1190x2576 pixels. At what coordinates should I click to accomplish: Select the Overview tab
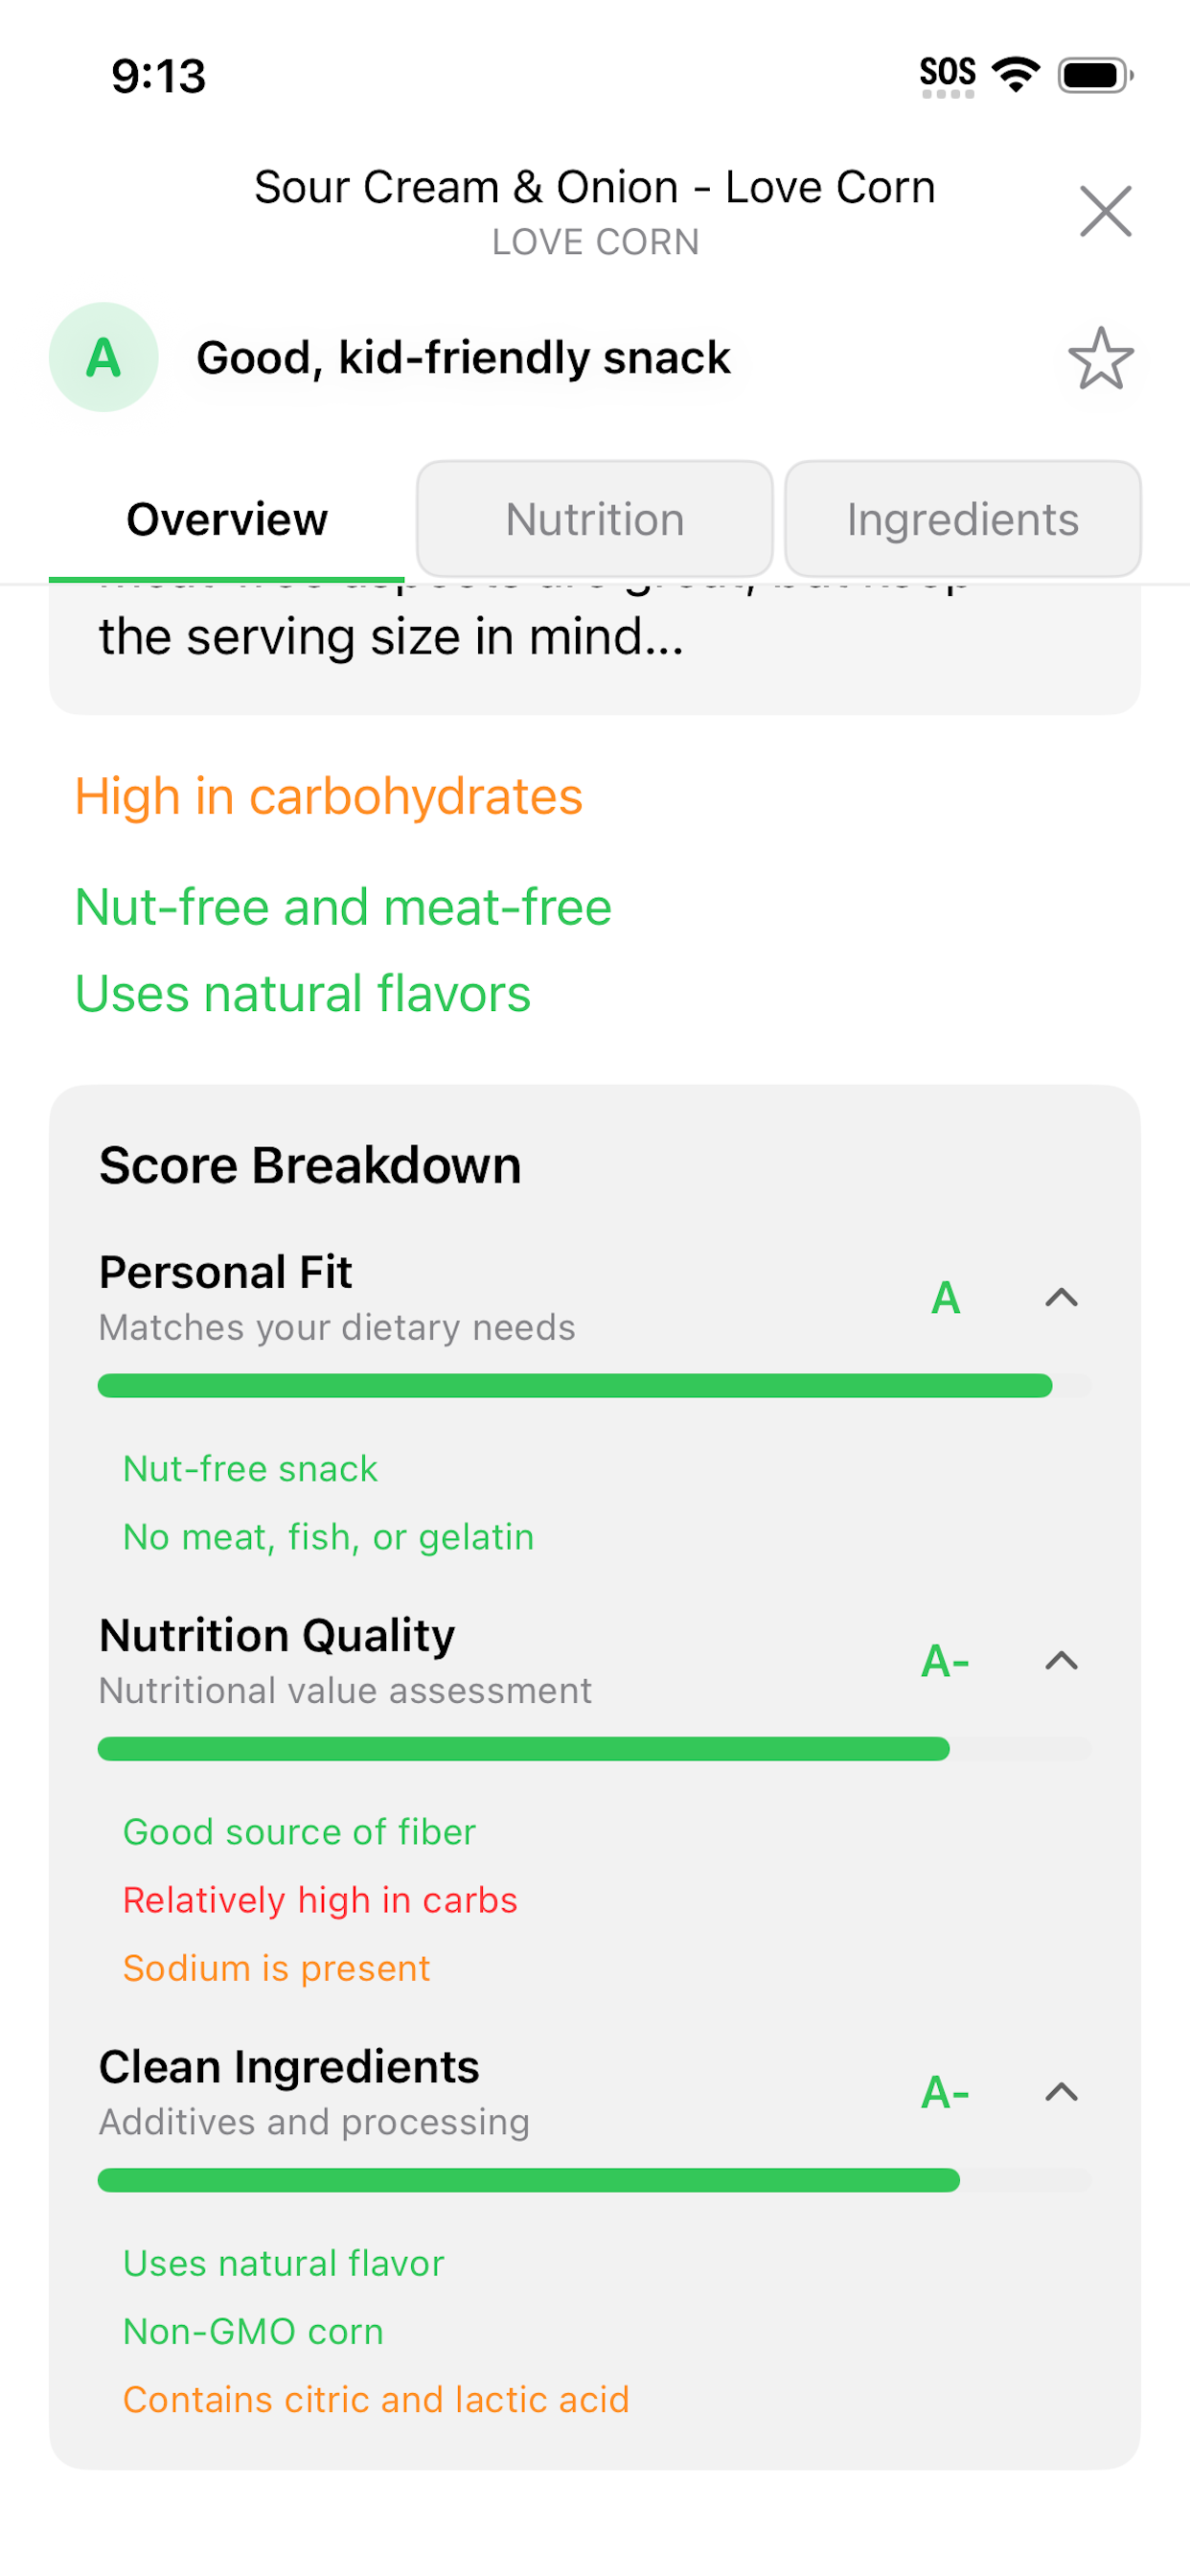point(227,519)
